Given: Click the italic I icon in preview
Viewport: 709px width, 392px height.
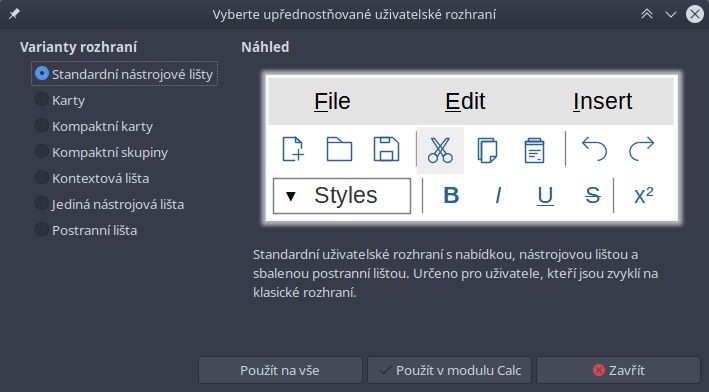Looking at the screenshot, I should click(x=498, y=195).
